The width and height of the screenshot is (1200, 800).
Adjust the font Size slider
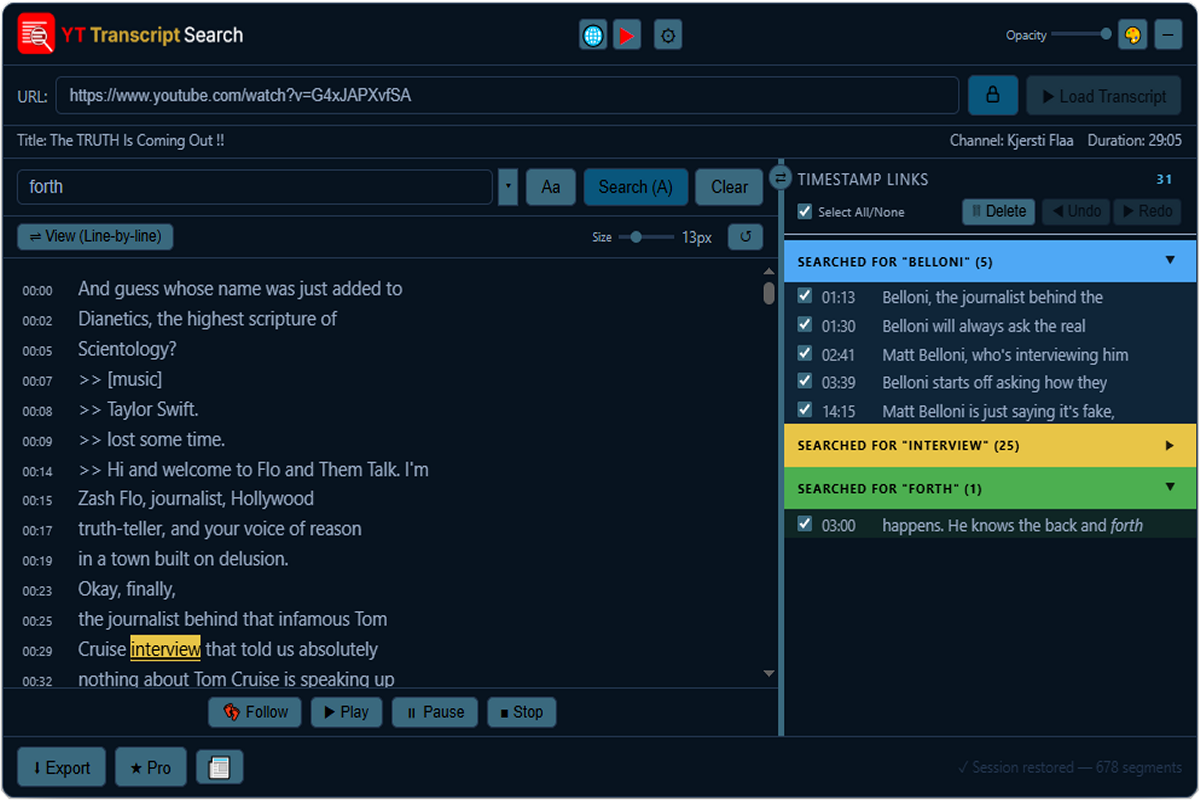click(646, 237)
